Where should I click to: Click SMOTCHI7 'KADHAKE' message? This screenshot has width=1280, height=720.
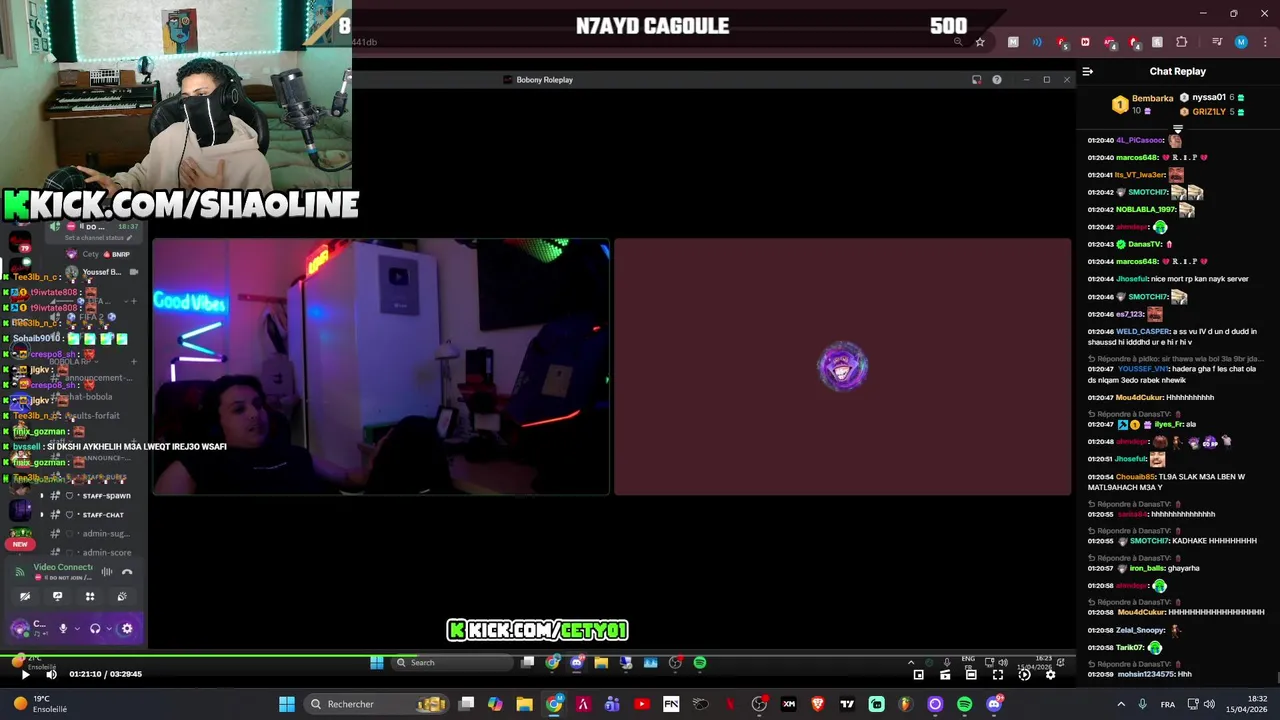(x=1214, y=541)
